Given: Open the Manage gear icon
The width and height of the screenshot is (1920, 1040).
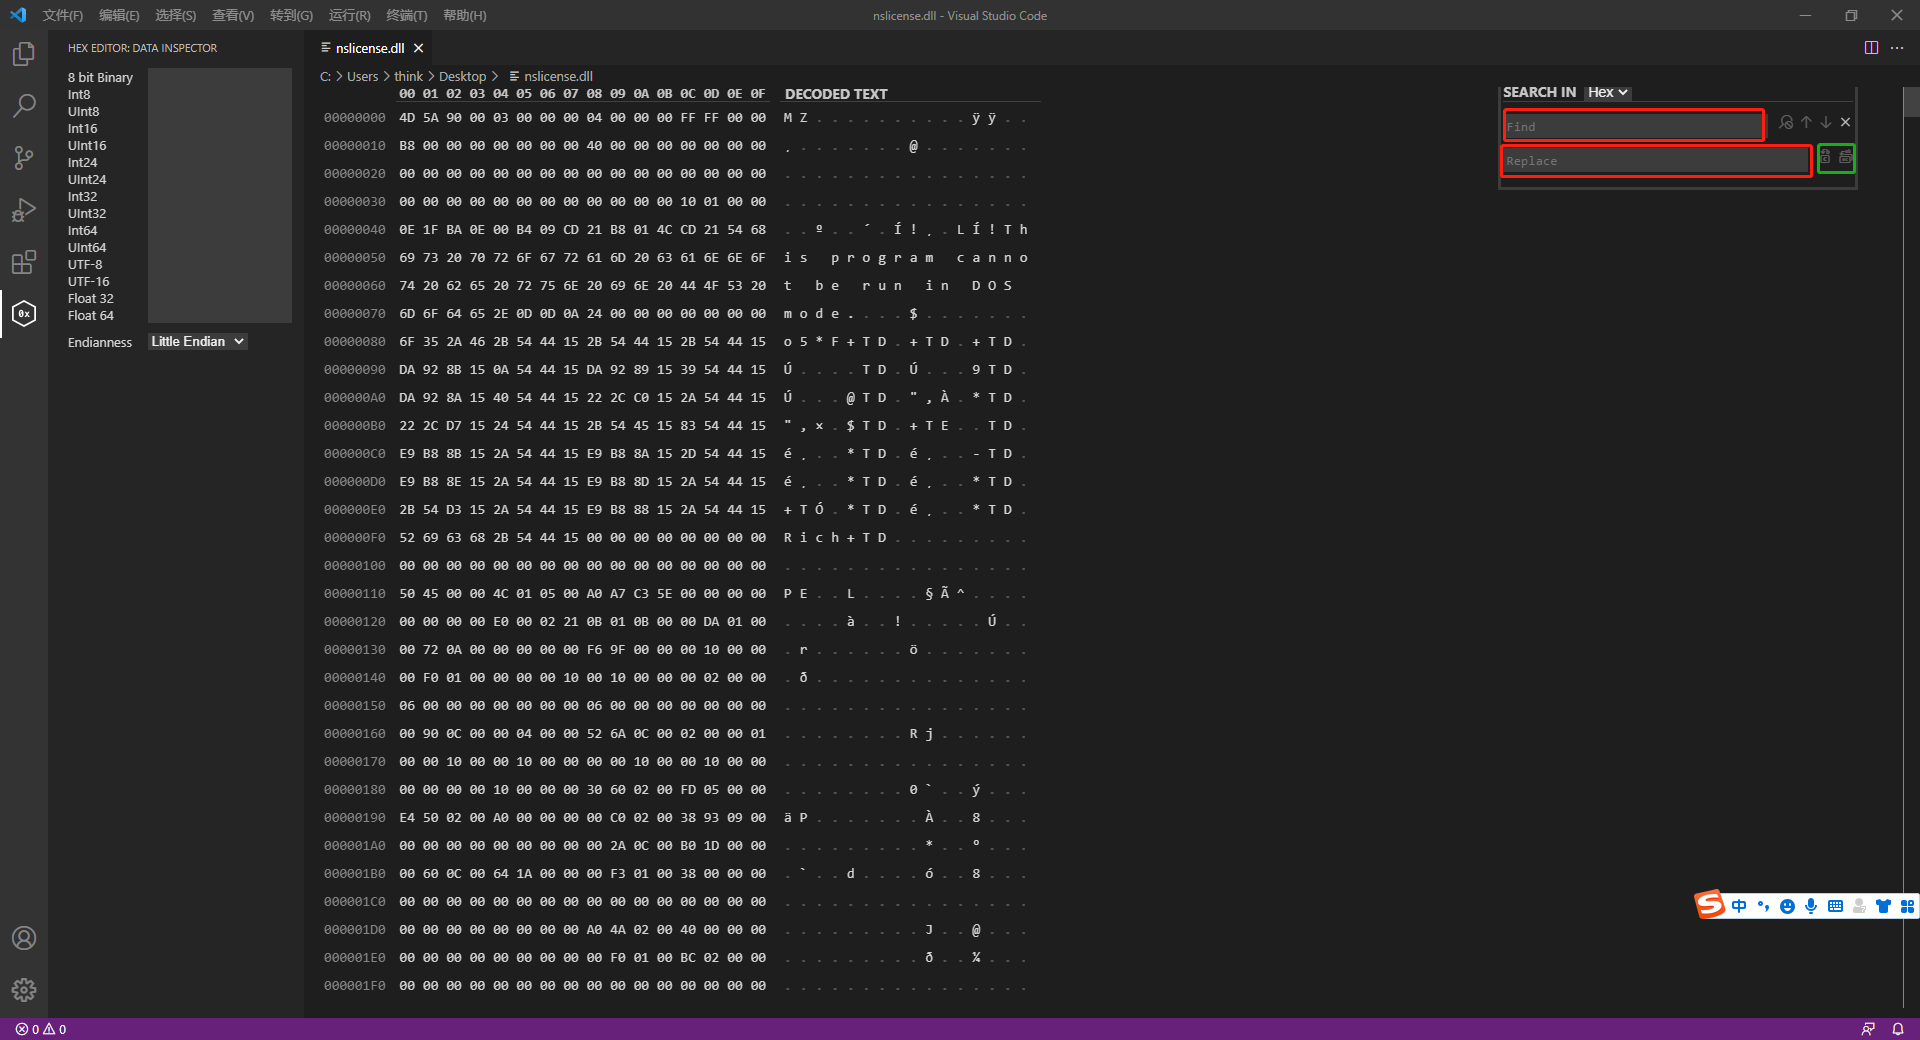Looking at the screenshot, I should (24, 990).
